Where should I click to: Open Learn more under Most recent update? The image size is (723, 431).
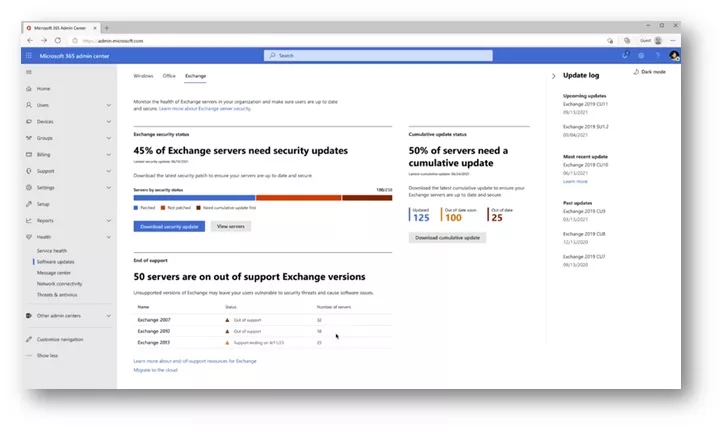575,182
